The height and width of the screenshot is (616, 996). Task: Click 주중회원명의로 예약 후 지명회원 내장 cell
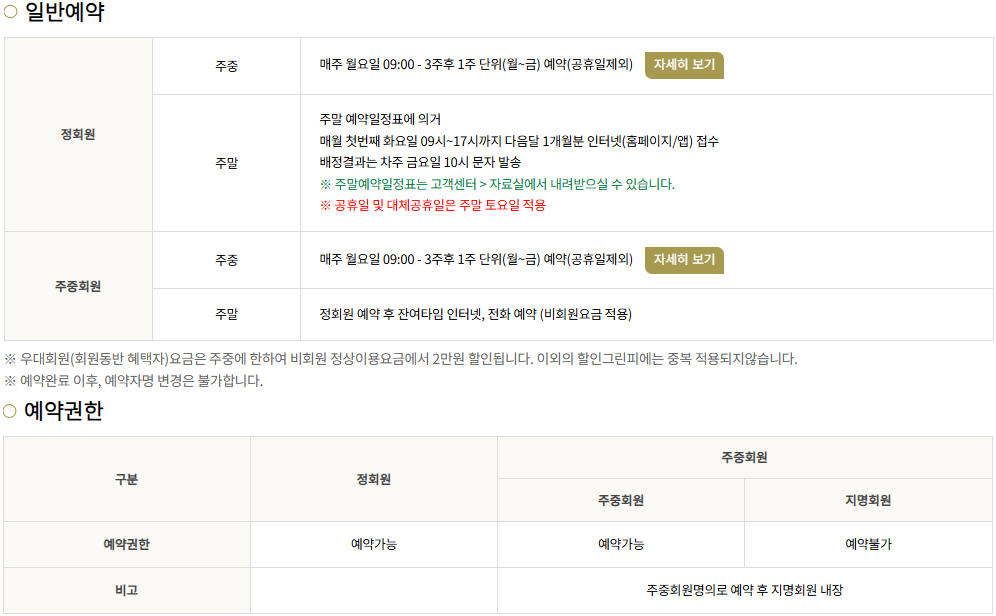(x=745, y=590)
